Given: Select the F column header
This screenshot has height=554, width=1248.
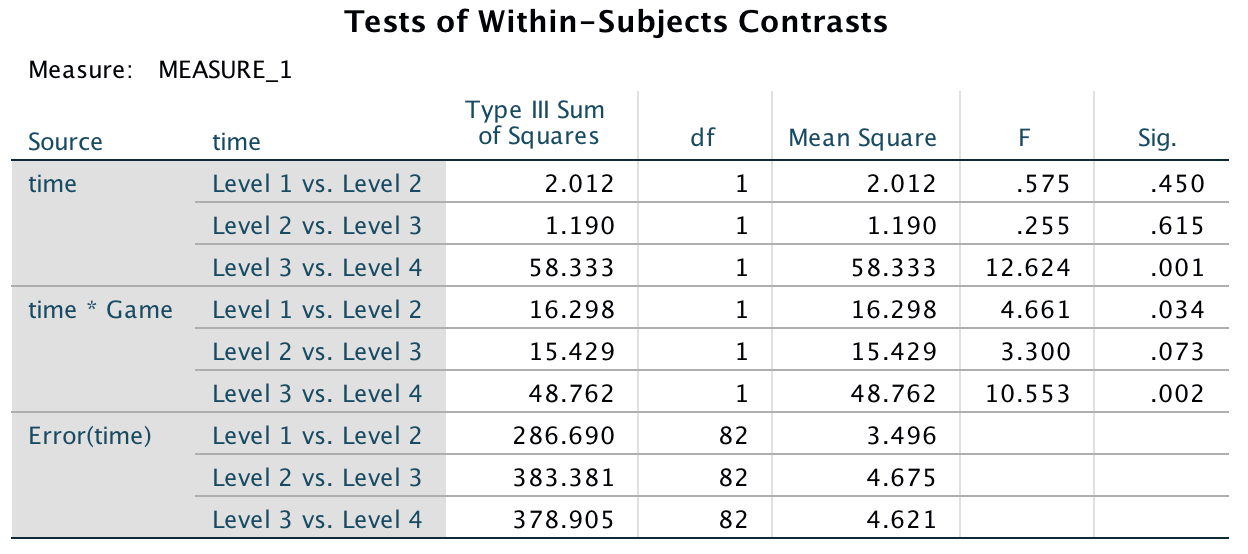Looking at the screenshot, I should tap(1025, 138).
